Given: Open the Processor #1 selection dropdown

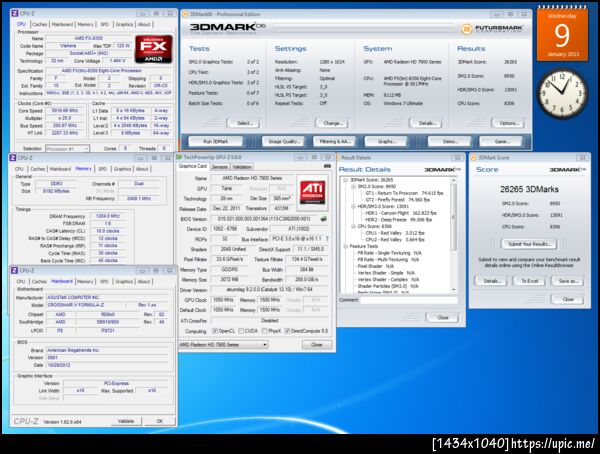Looking at the screenshot, I should coord(67,149).
